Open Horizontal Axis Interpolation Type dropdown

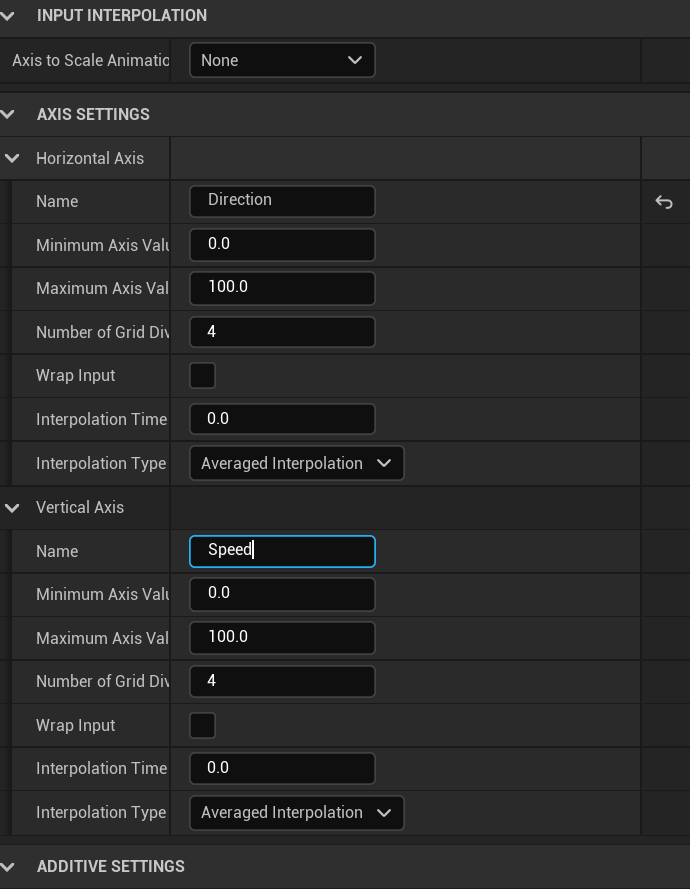click(297, 463)
